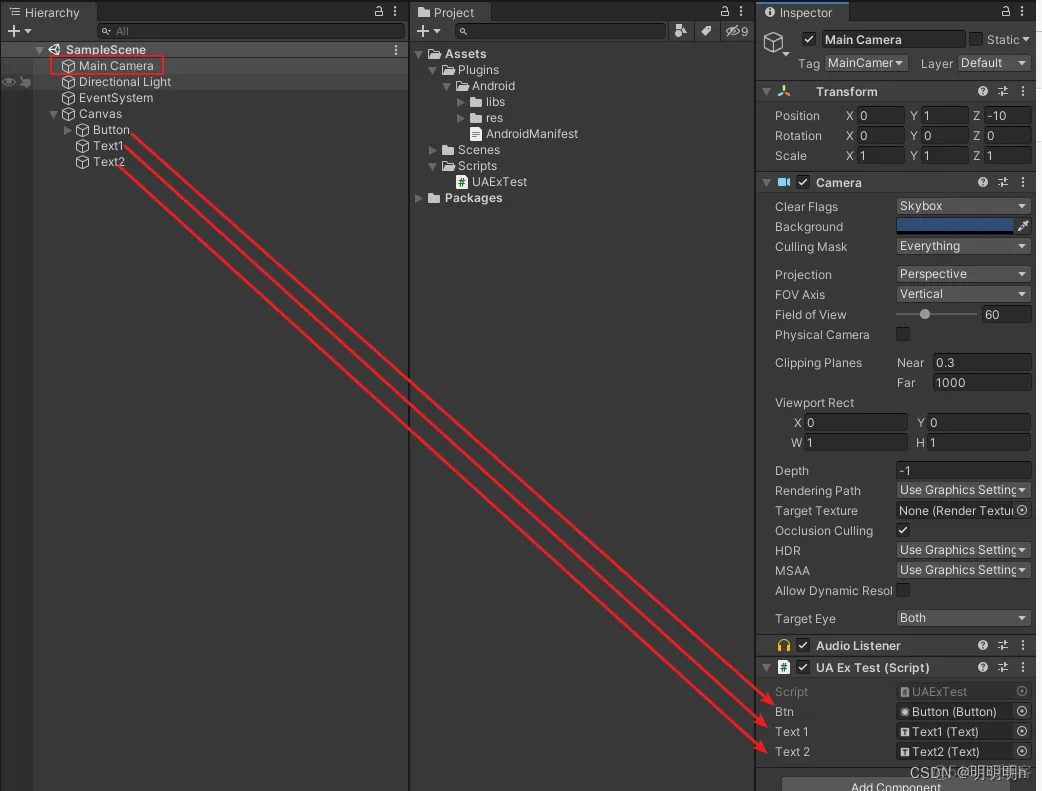Open Culling Mask Everything dropdown
This screenshot has width=1042, height=791.
pos(963,246)
